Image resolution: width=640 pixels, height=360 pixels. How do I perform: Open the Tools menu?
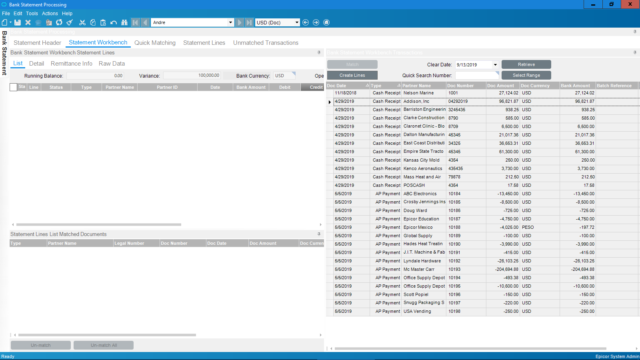pyautogui.click(x=32, y=13)
